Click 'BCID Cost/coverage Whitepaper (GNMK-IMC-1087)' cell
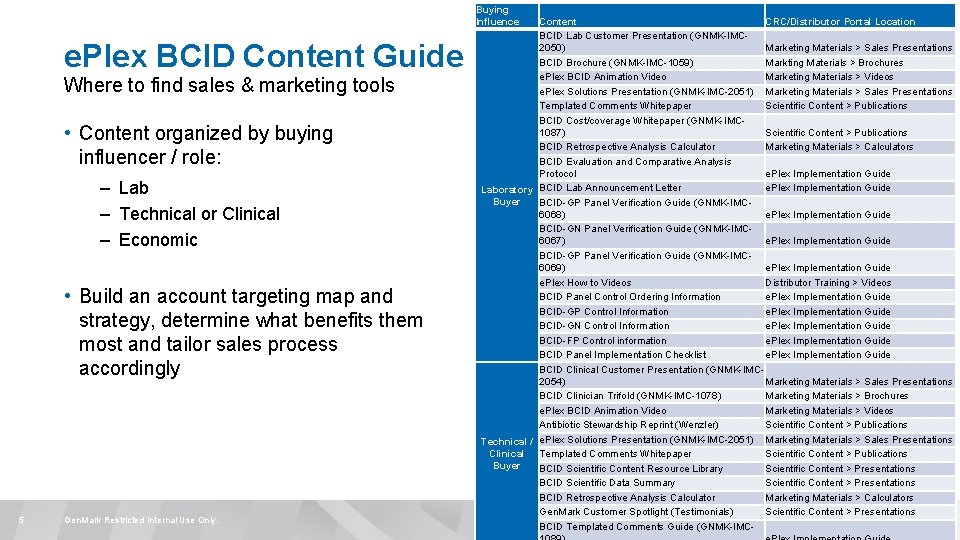Screen dimensions: 960x540 point(651,127)
